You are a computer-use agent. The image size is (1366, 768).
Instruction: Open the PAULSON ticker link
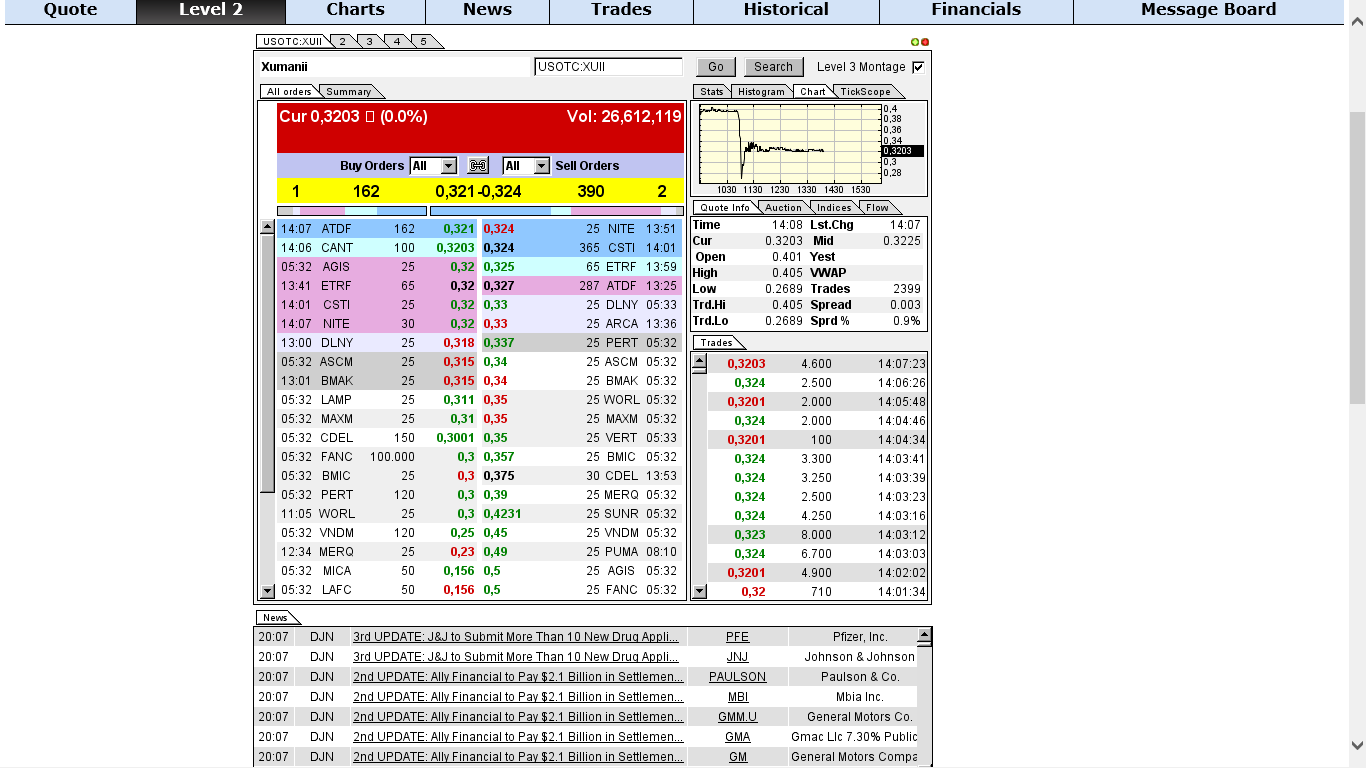[737, 677]
